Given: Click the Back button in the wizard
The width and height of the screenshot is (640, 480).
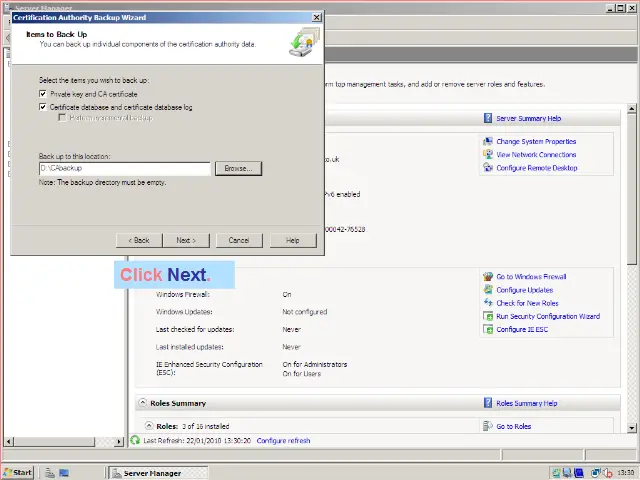Looking at the screenshot, I should [139, 240].
